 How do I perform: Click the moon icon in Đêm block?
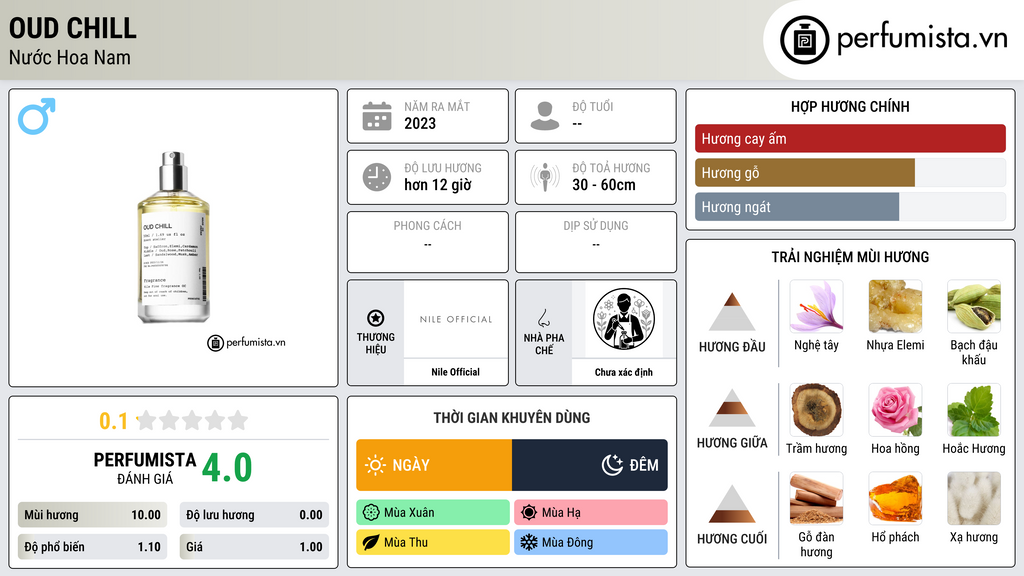[612, 465]
